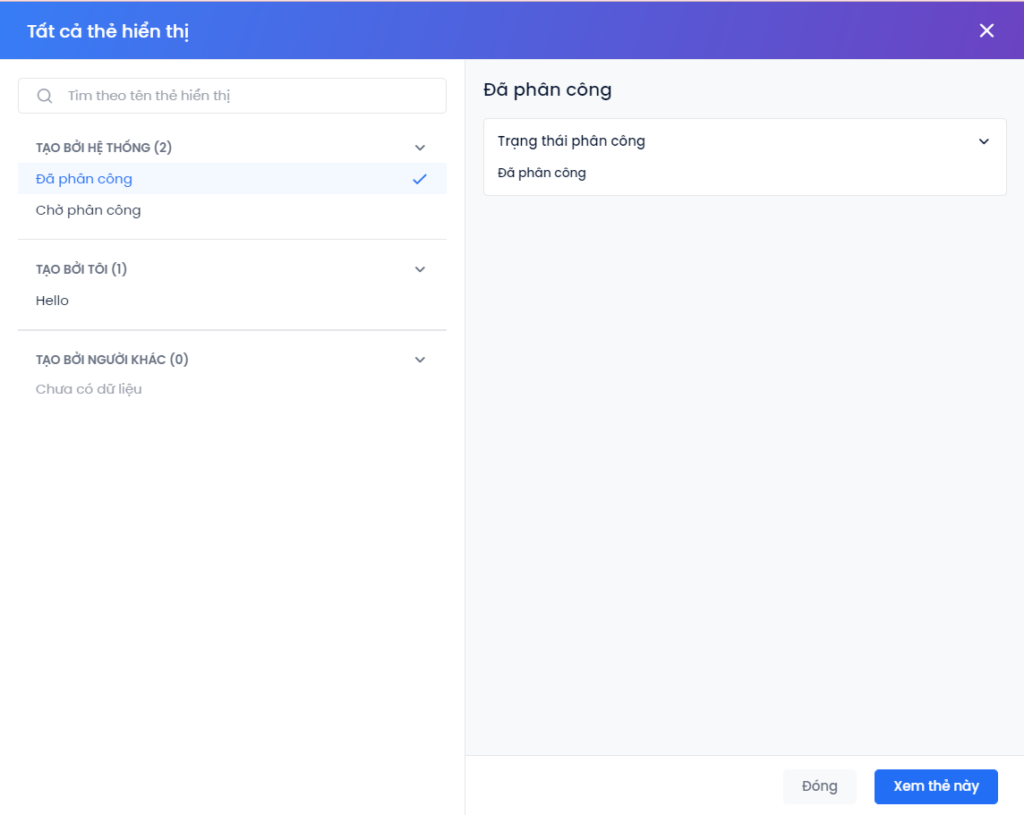Click the "TẠO BỞI HỆ THỐNG (2)" header text
This screenshot has height=815, width=1024.
pyautogui.click(x=104, y=148)
